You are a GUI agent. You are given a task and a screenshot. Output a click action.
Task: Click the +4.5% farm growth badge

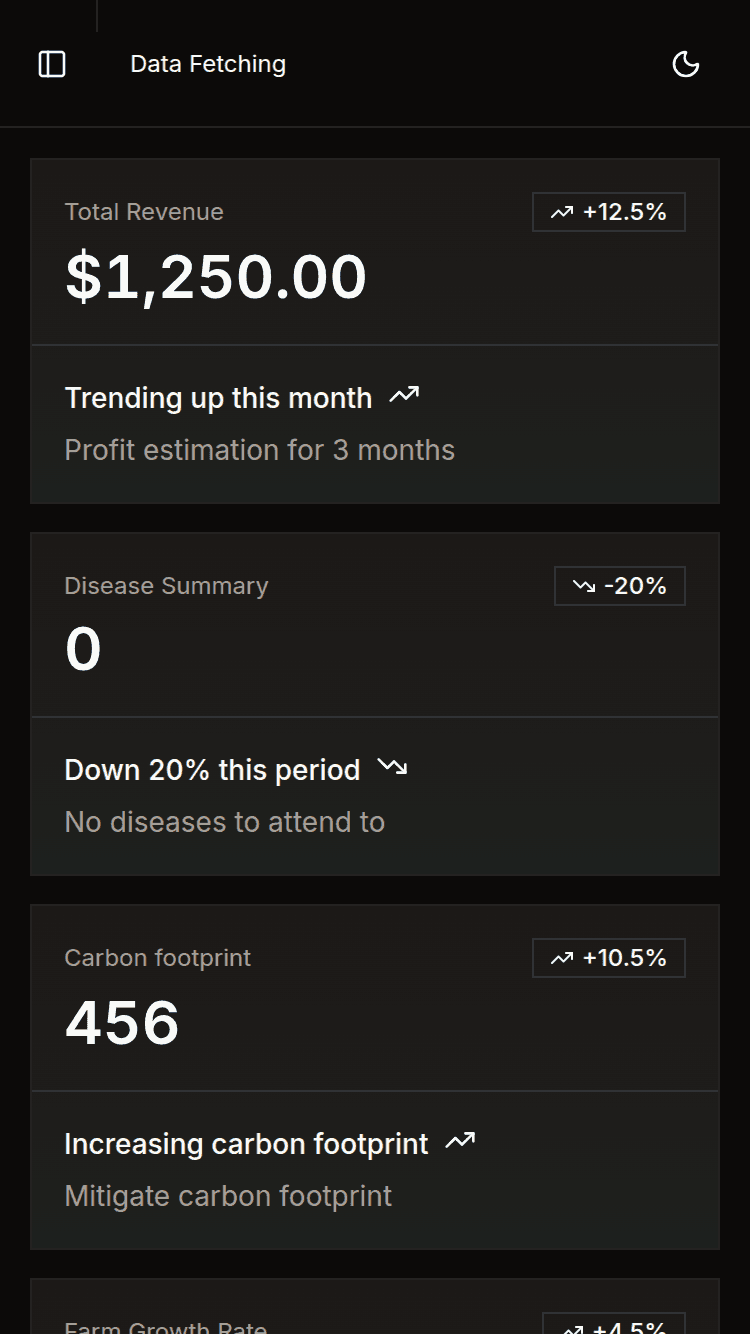pyautogui.click(x=615, y=1326)
